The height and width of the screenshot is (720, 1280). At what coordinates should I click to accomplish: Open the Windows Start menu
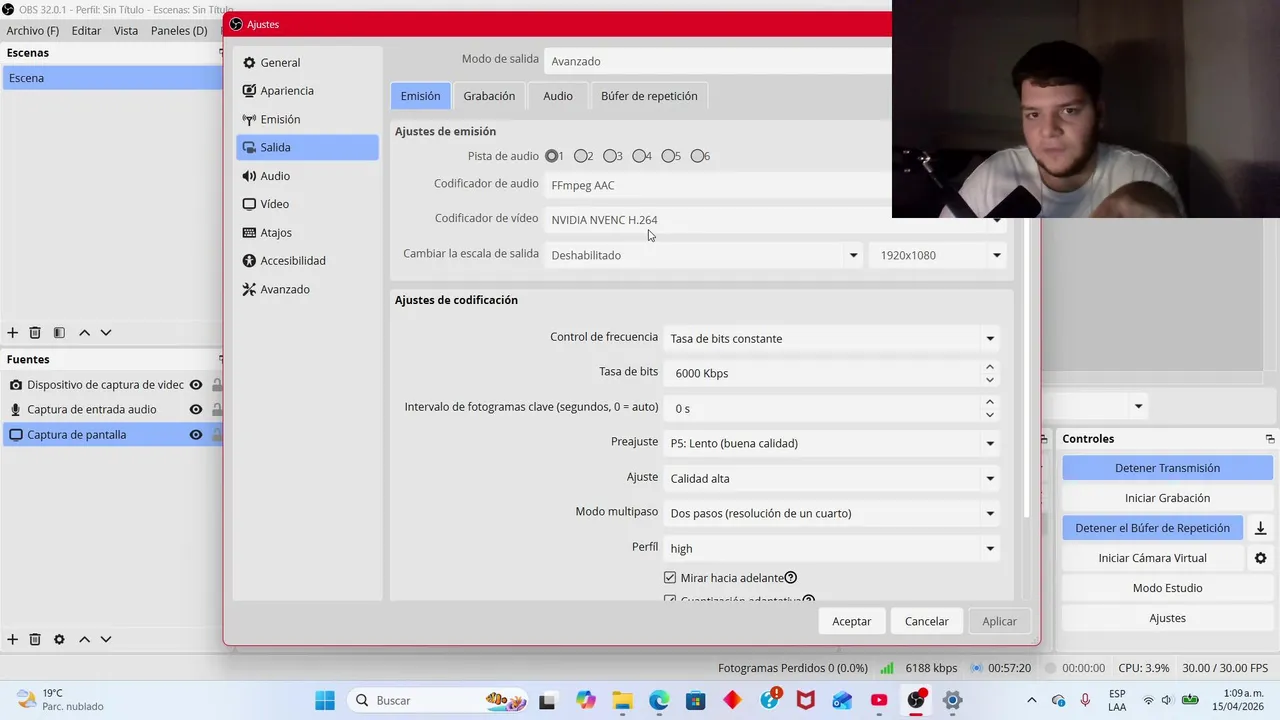coord(325,700)
